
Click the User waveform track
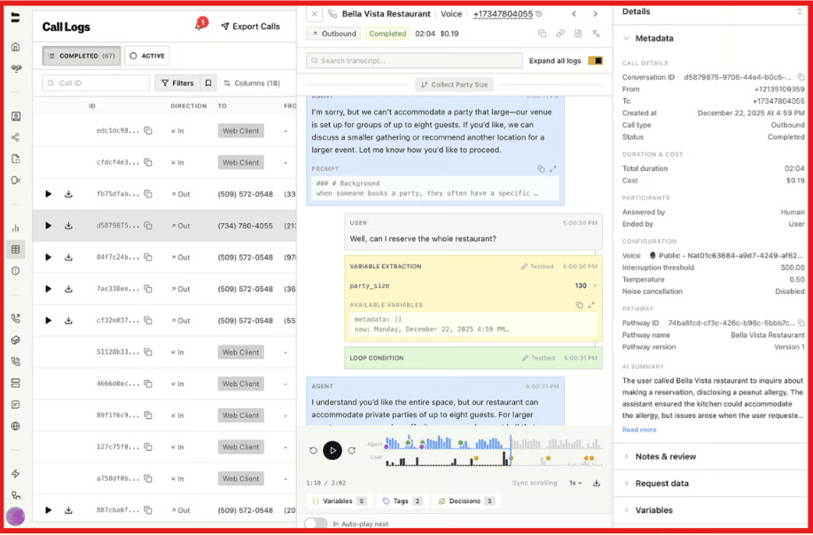(x=494, y=459)
